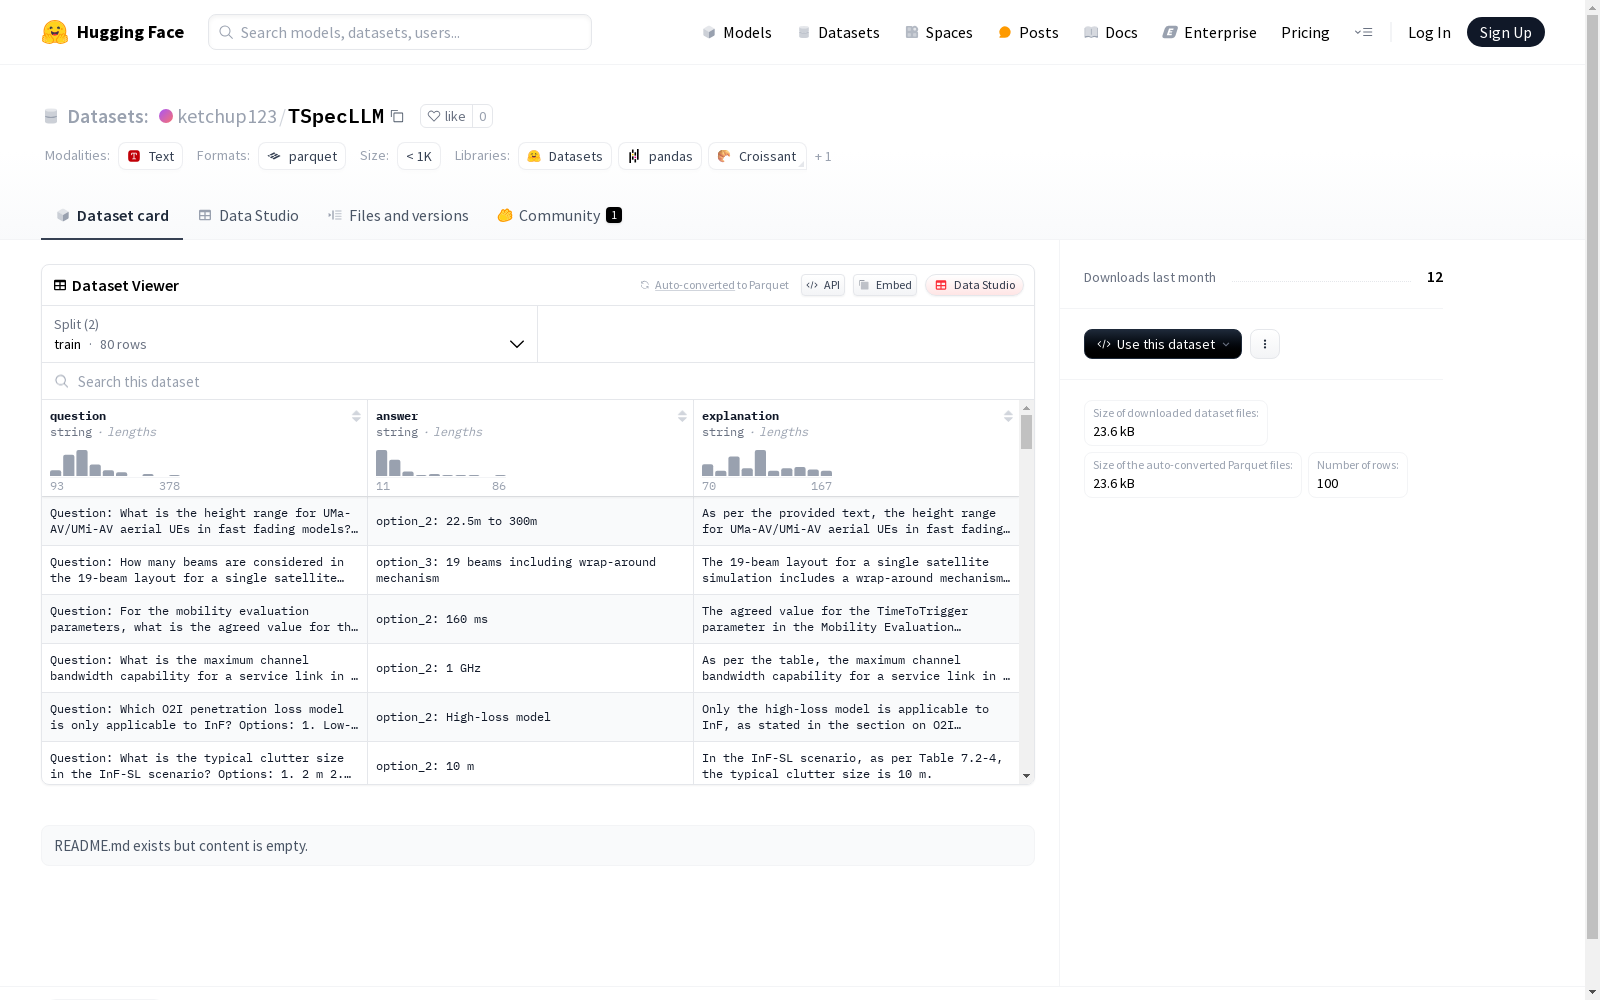Open the more navigation menu icon
Image resolution: width=1600 pixels, height=1000 pixels.
coord(1363,32)
